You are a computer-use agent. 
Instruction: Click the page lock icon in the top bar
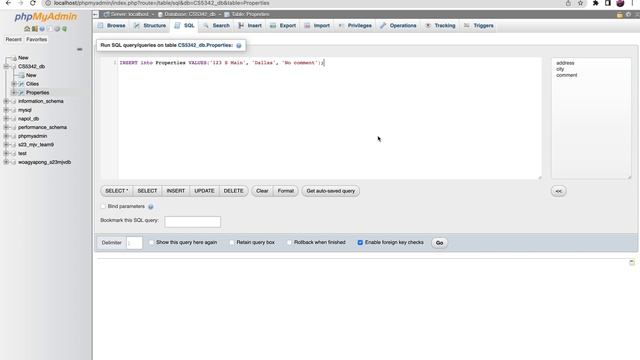620,15
